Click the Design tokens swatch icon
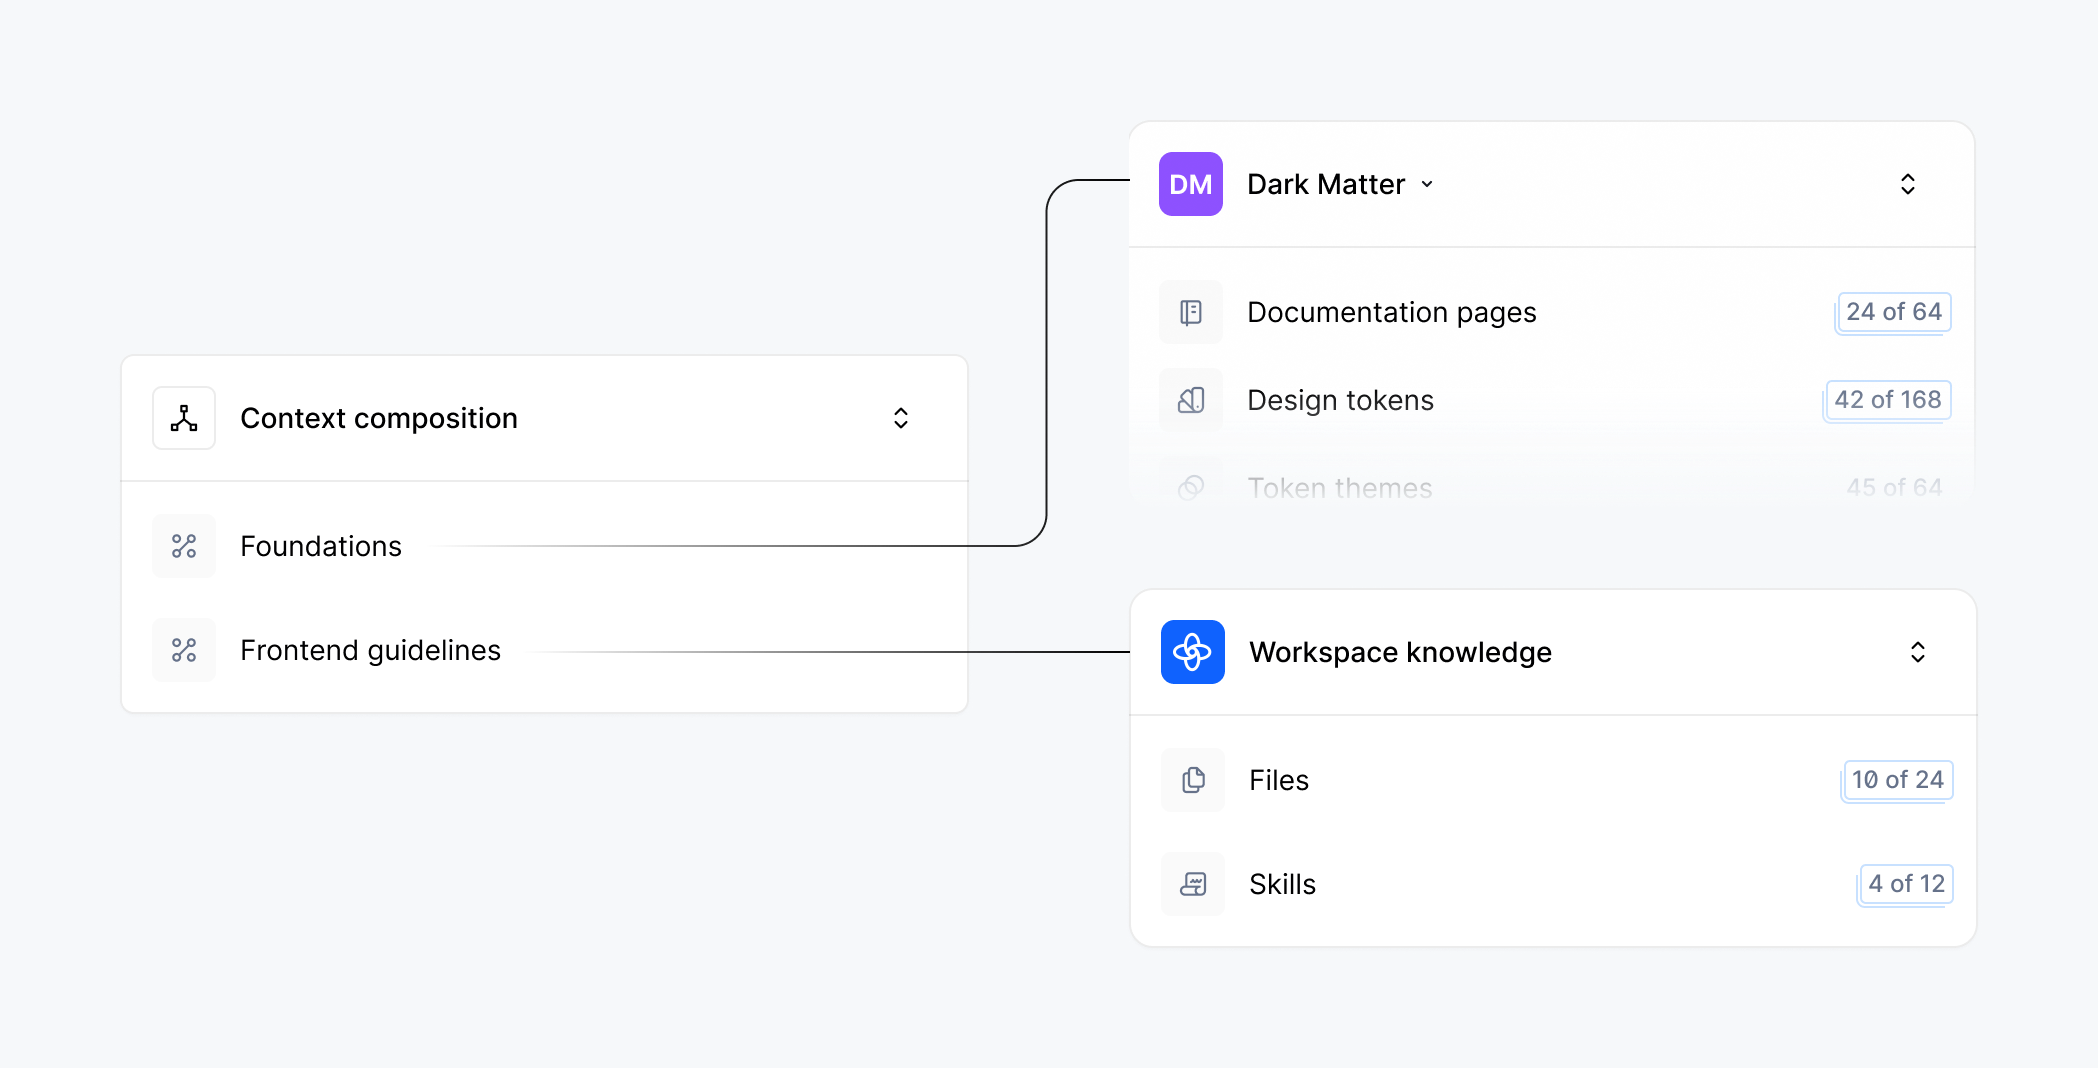Screen dimensions: 2098x1068 click(1191, 400)
